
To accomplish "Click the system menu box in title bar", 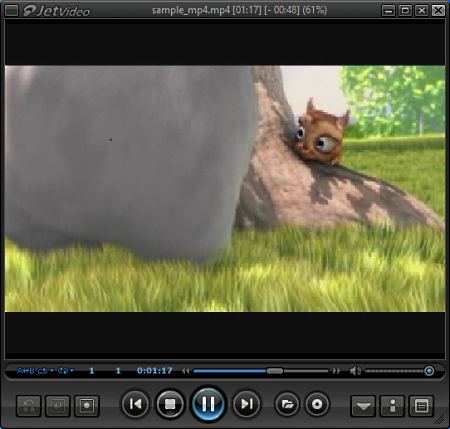I will pos(12,11).
